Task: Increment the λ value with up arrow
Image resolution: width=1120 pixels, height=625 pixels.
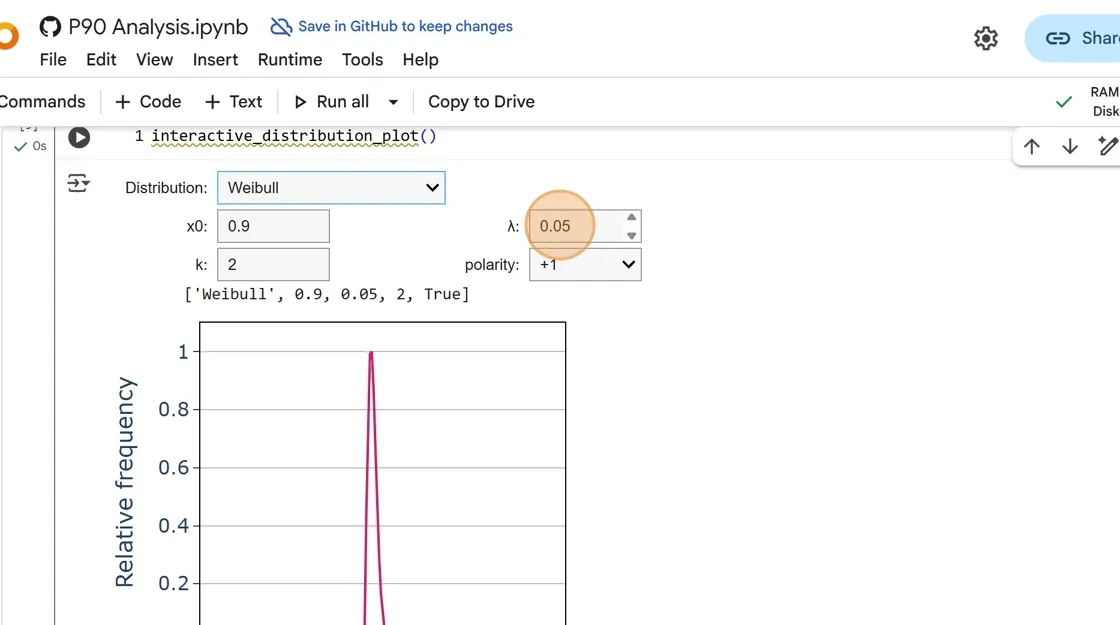Action: tap(631, 218)
